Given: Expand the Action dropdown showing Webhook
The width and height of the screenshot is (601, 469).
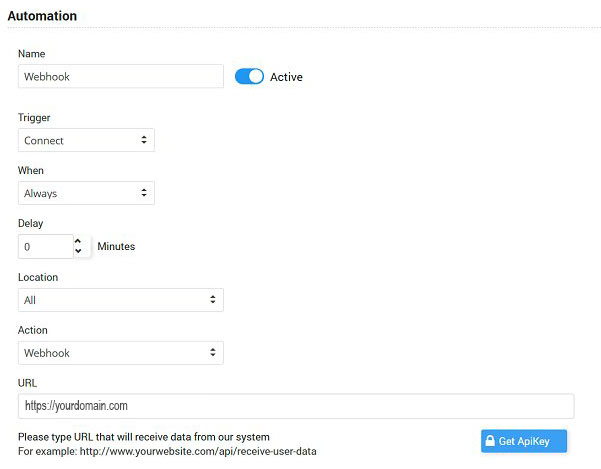Looking at the screenshot, I should (120, 353).
